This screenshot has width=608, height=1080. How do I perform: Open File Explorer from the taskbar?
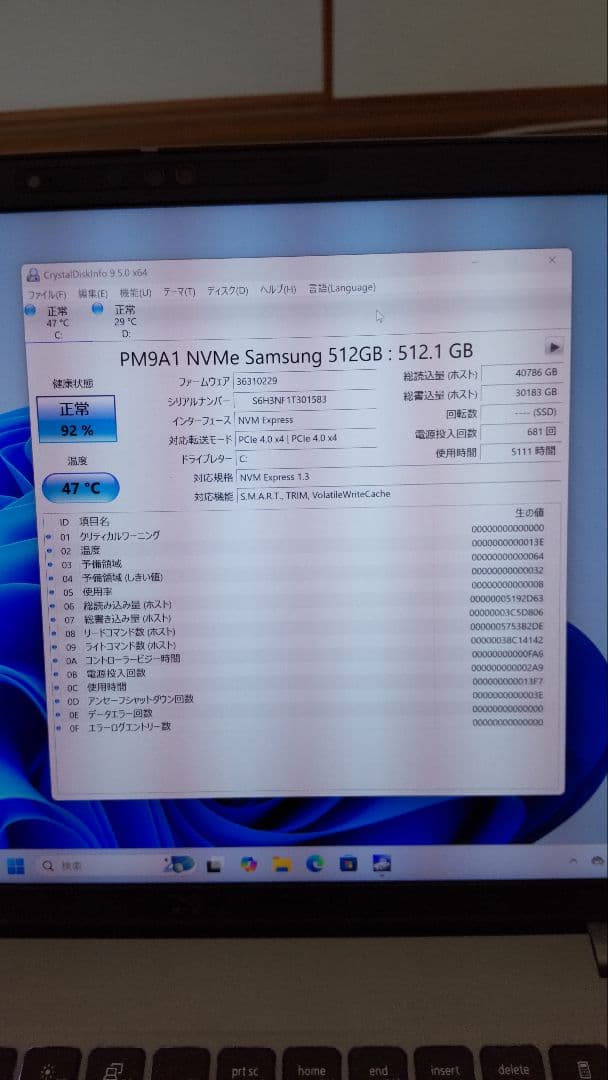(x=282, y=864)
